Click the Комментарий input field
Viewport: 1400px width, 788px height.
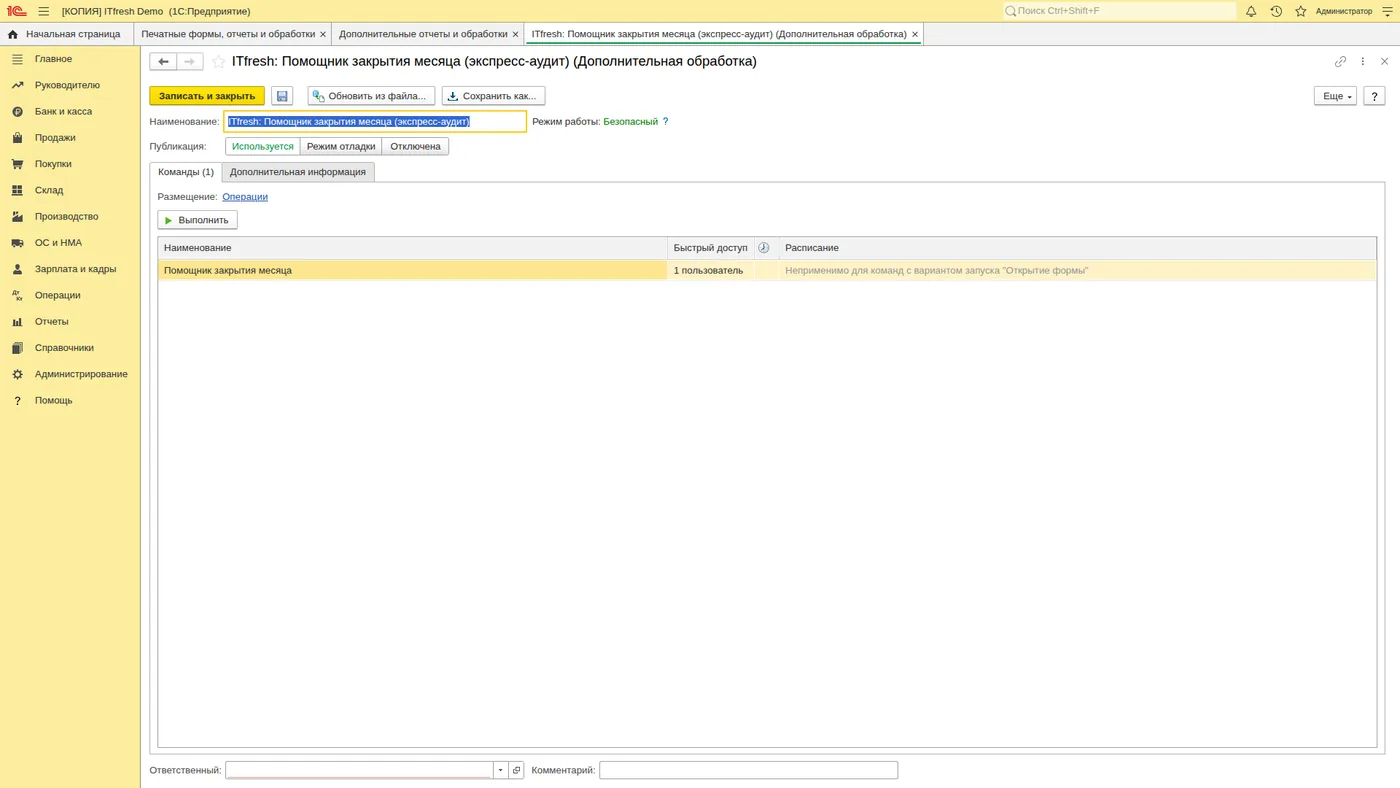point(748,770)
